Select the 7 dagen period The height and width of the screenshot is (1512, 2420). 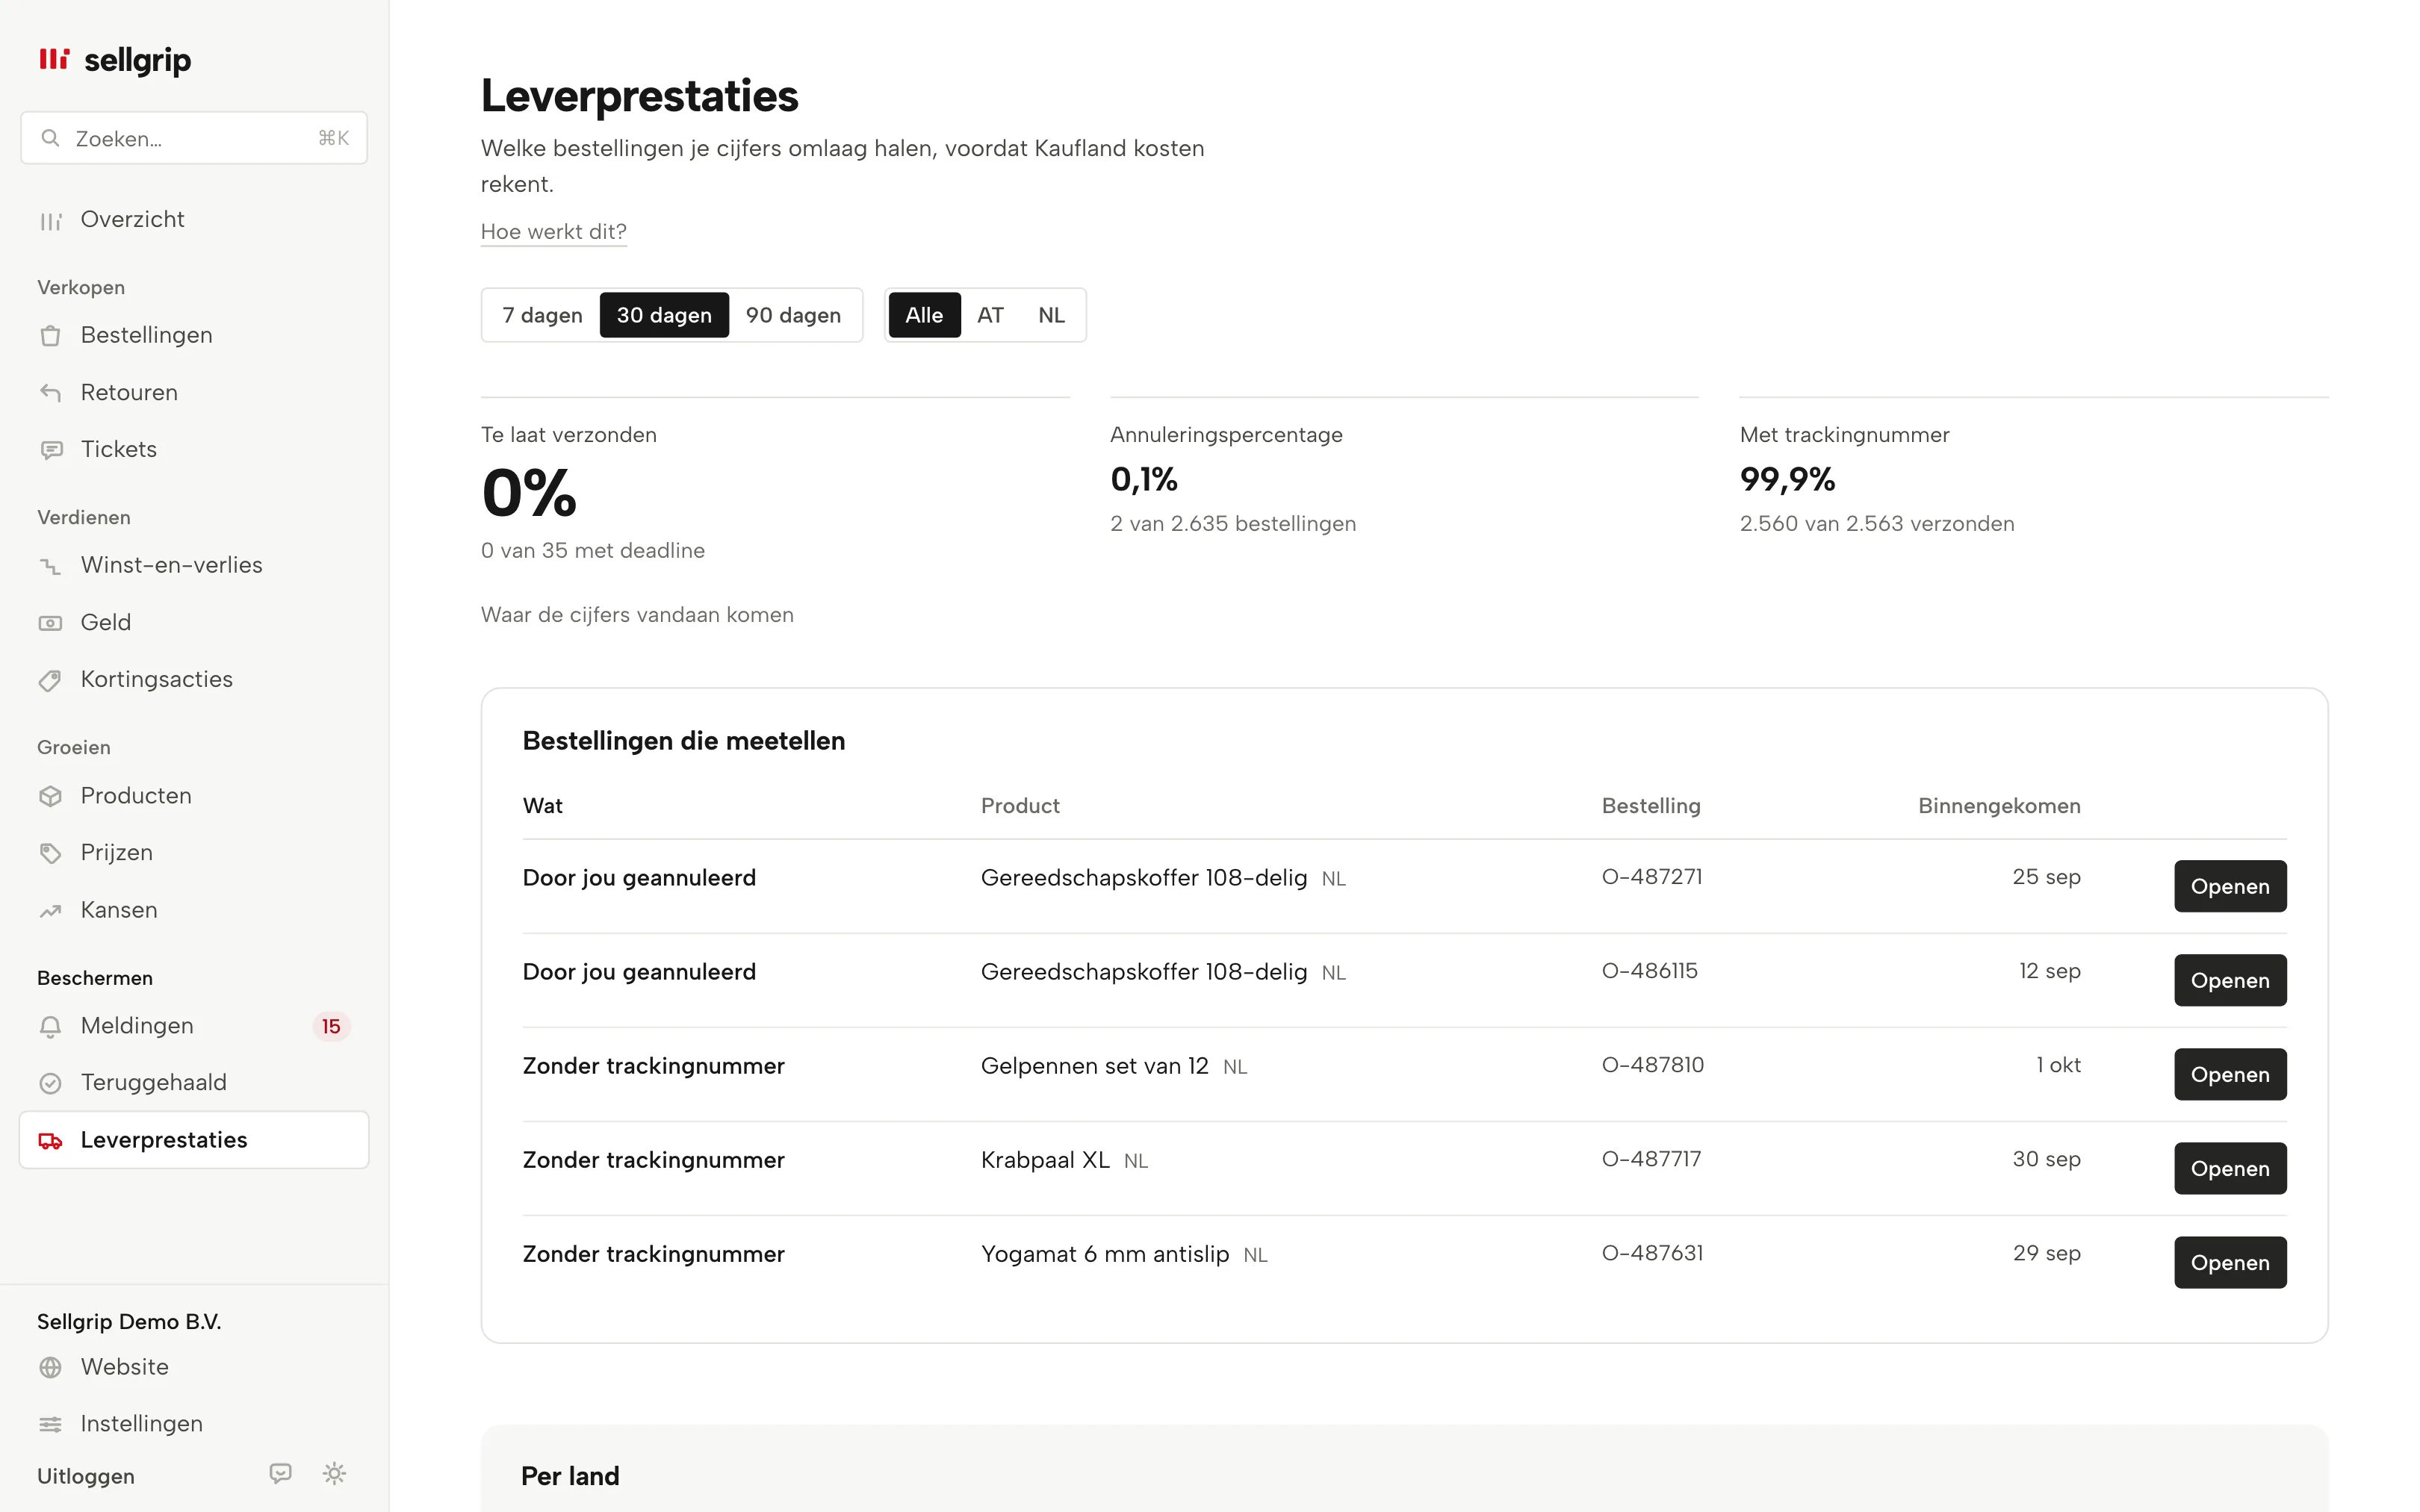[x=542, y=315]
